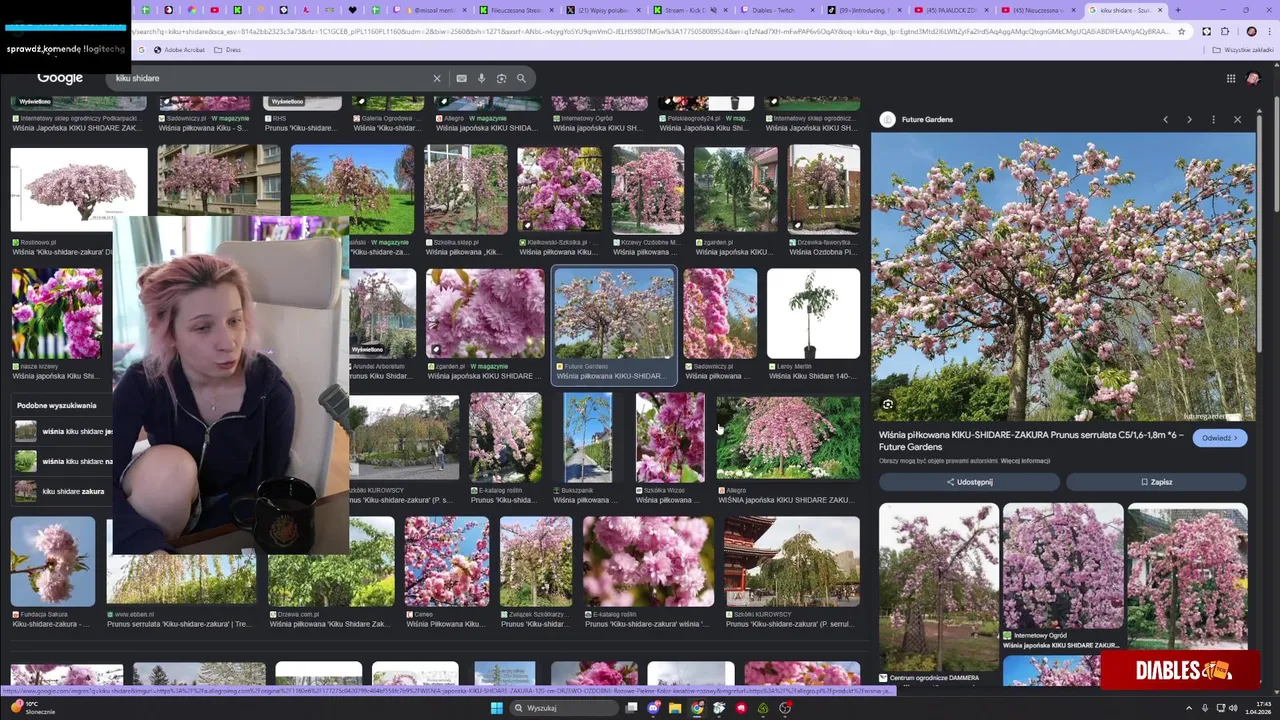Viewport: 1280px width, 720px height.
Task: Open the Ceneo pink blossom thumbnail
Action: pos(447,561)
